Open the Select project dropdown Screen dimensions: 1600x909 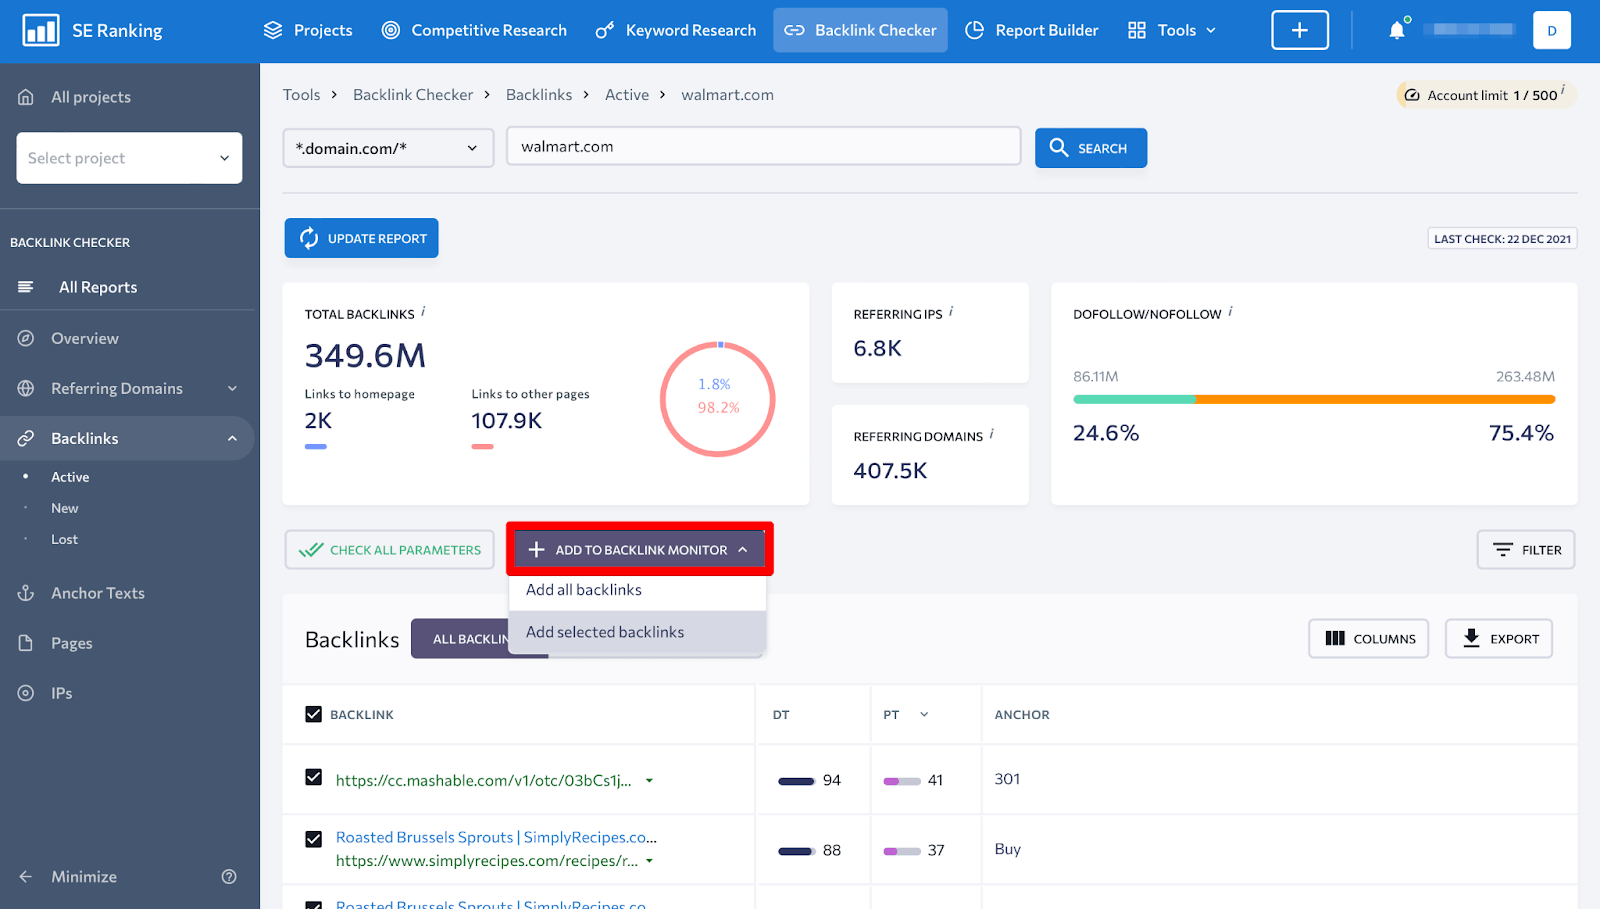(129, 158)
